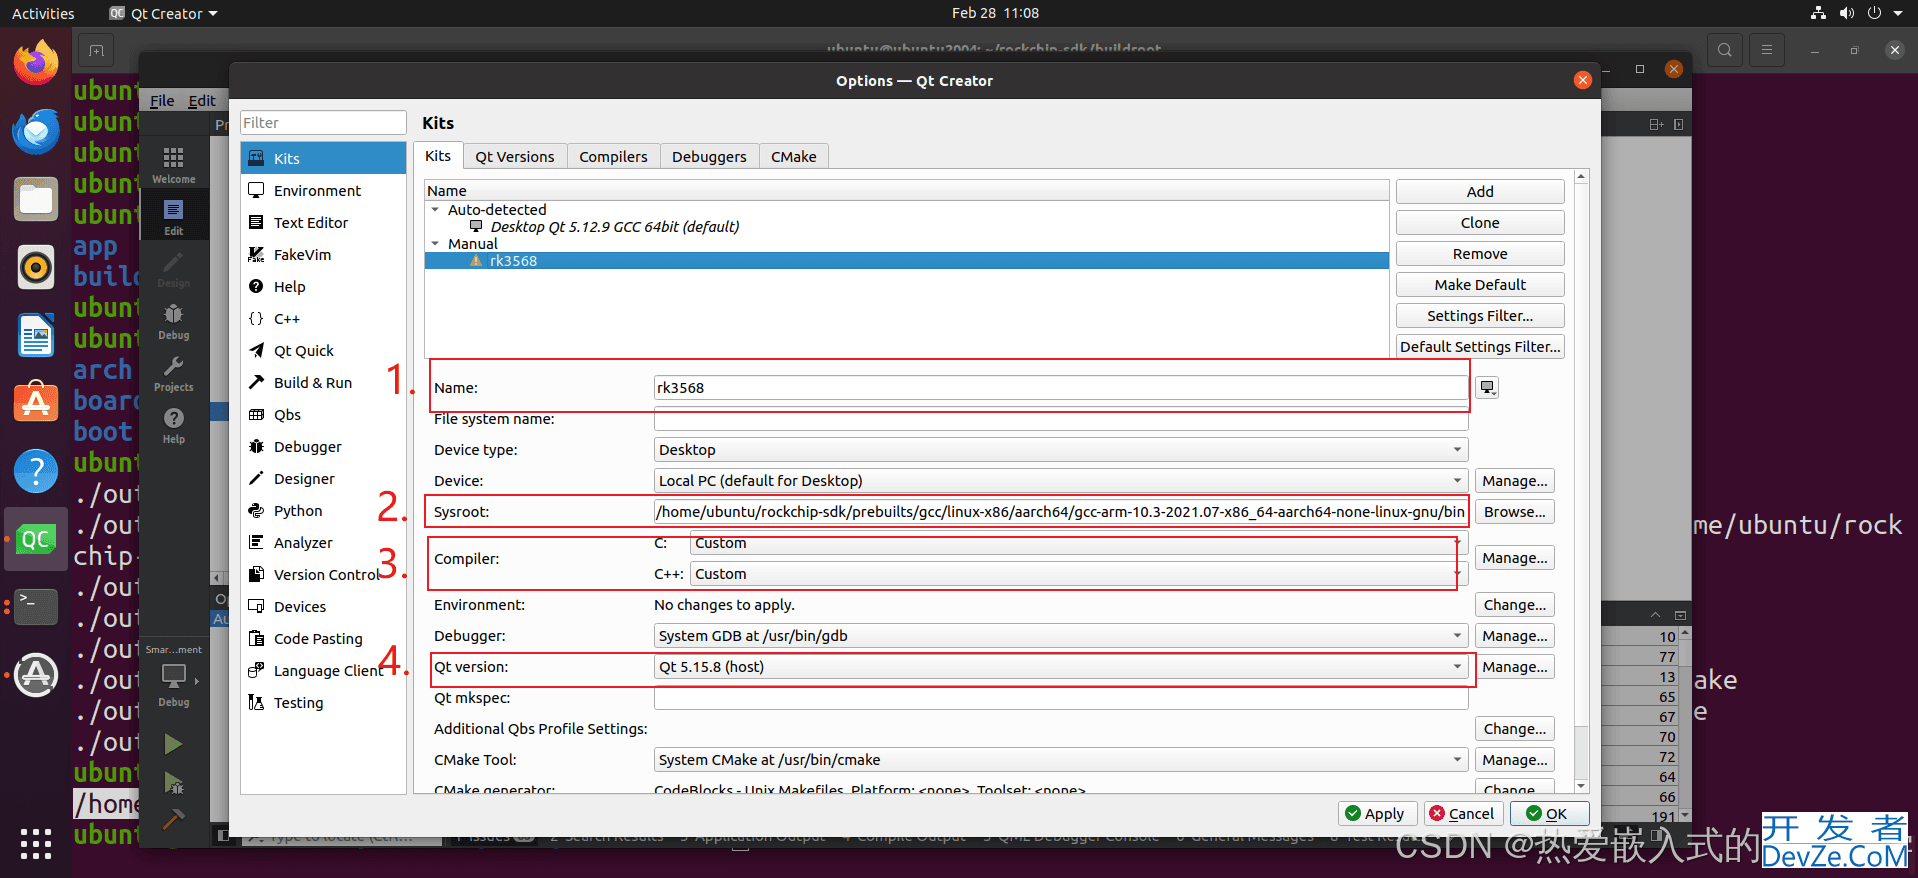The width and height of the screenshot is (1918, 878).
Task: Open the Help question-mark dock icon
Action: click(x=36, y=471)
